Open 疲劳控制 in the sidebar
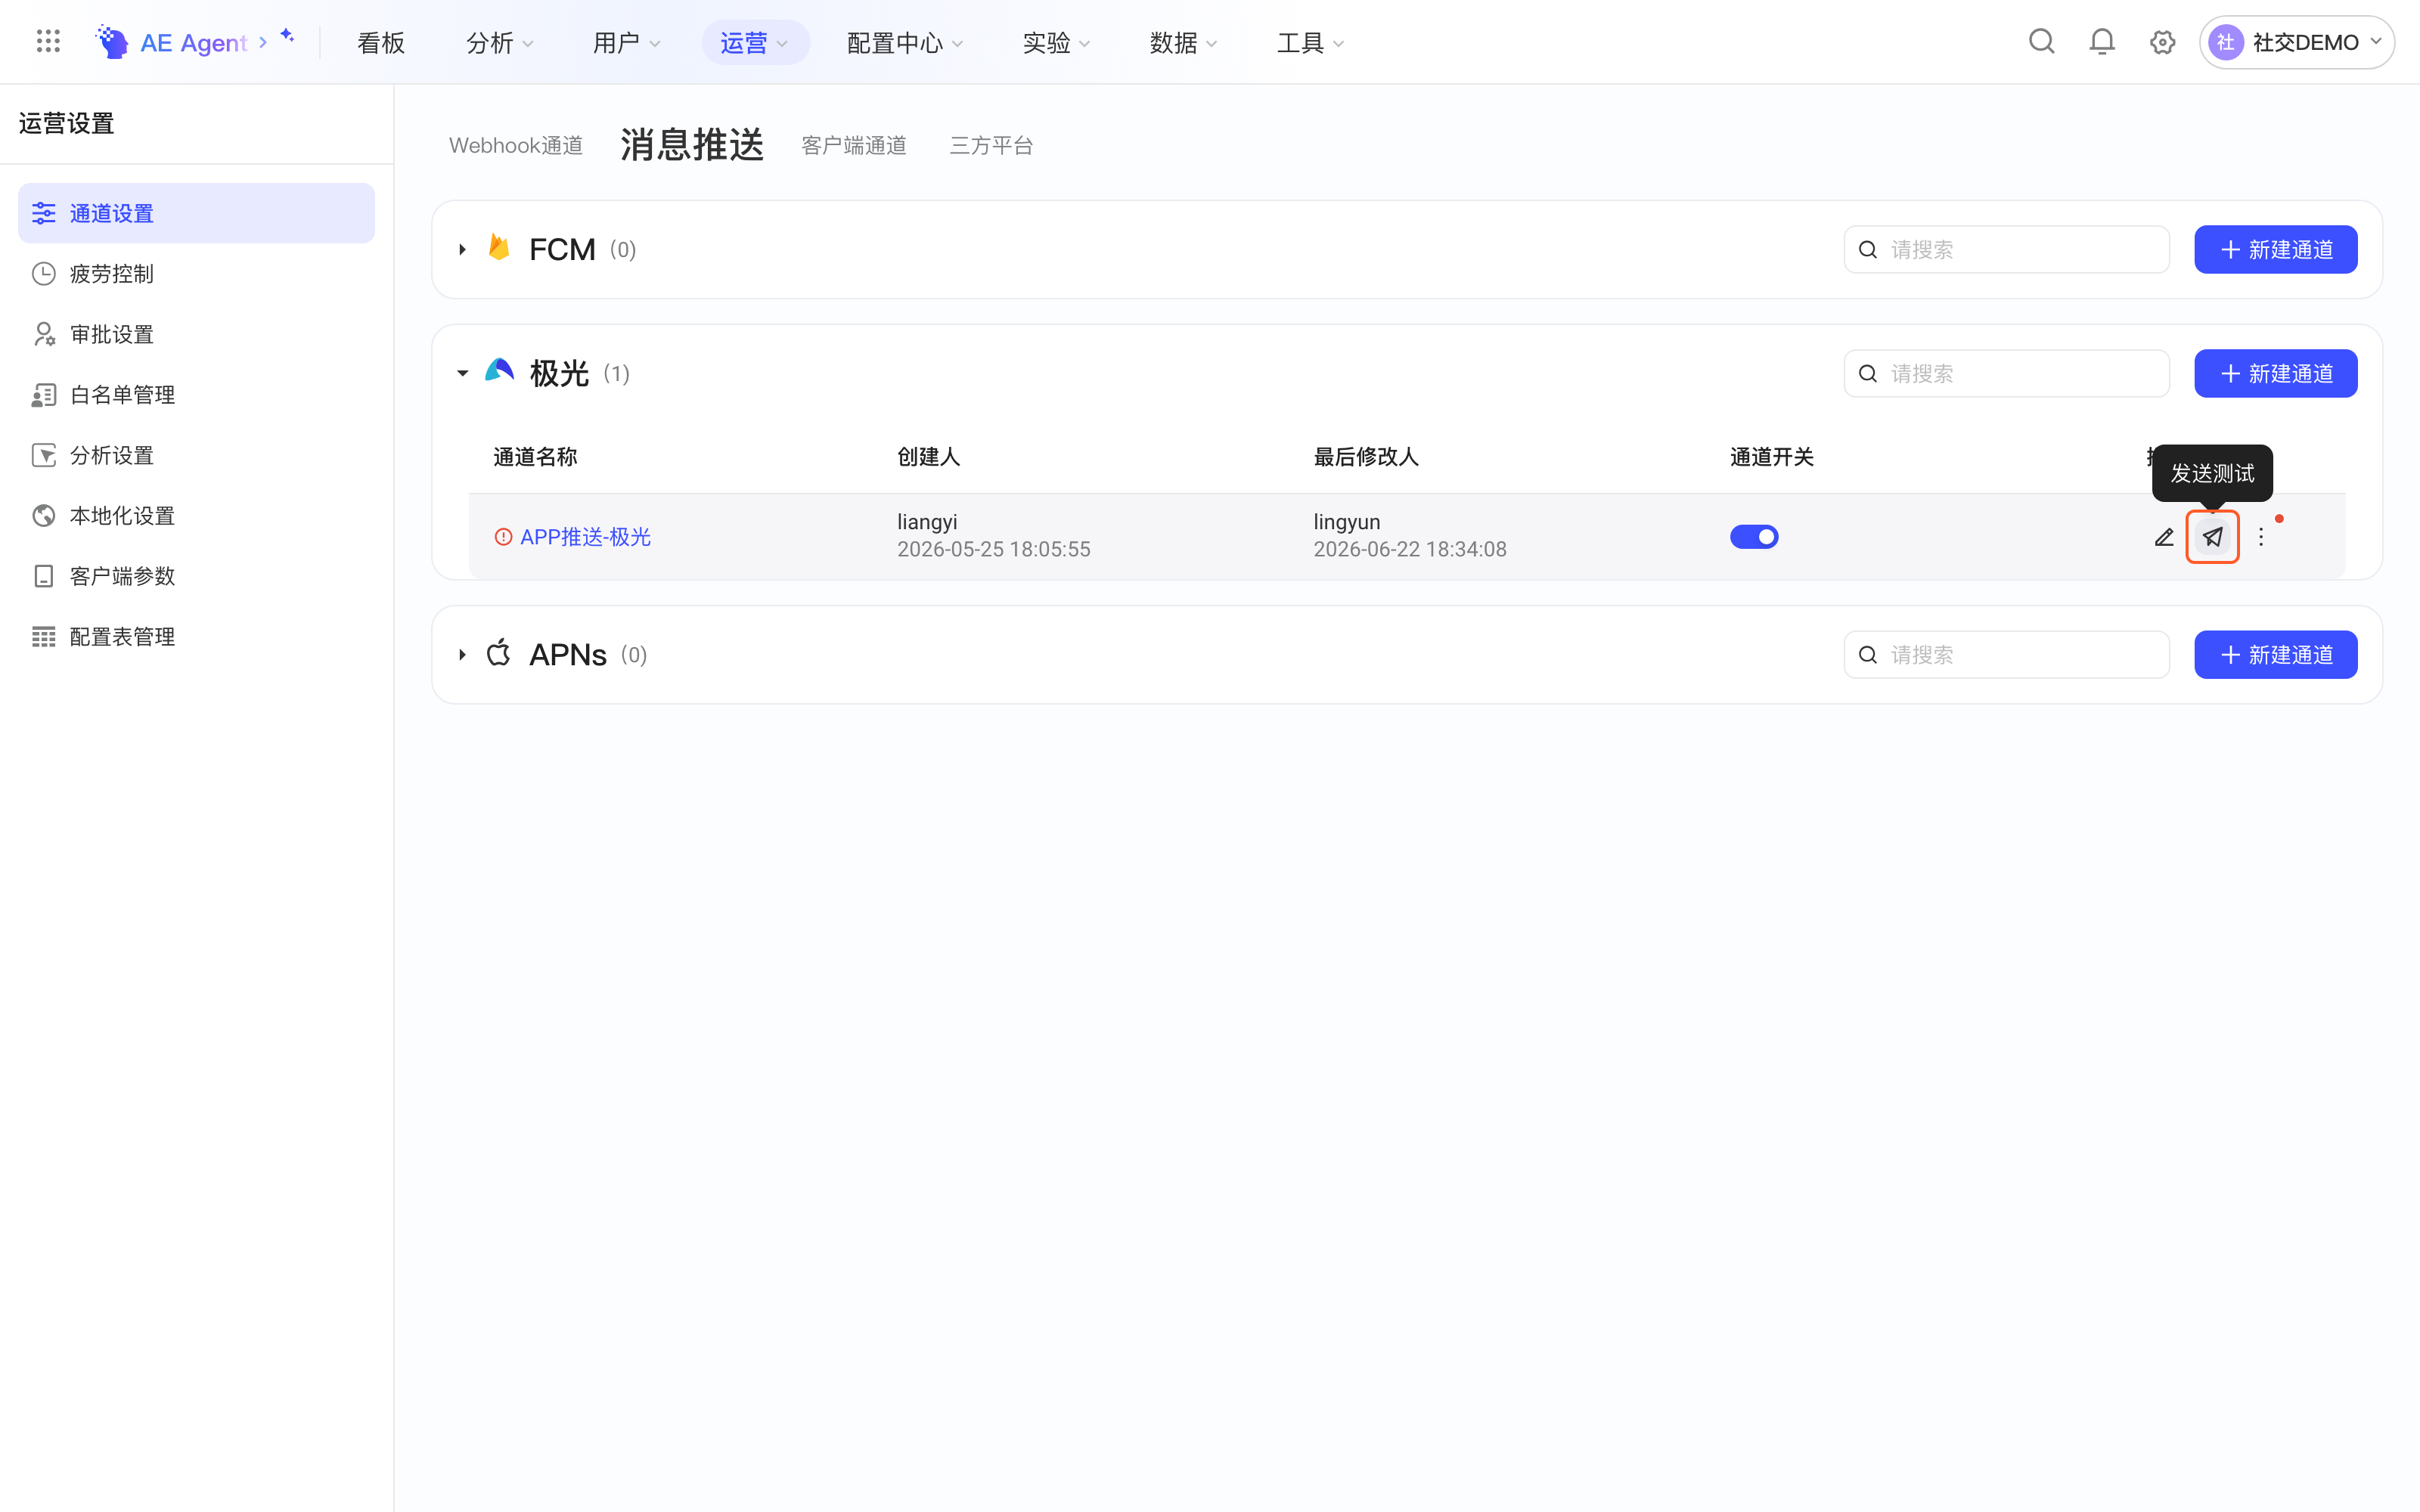Image resolution: width=2420 pixels, height=1512 pixels. pos(196,273)
